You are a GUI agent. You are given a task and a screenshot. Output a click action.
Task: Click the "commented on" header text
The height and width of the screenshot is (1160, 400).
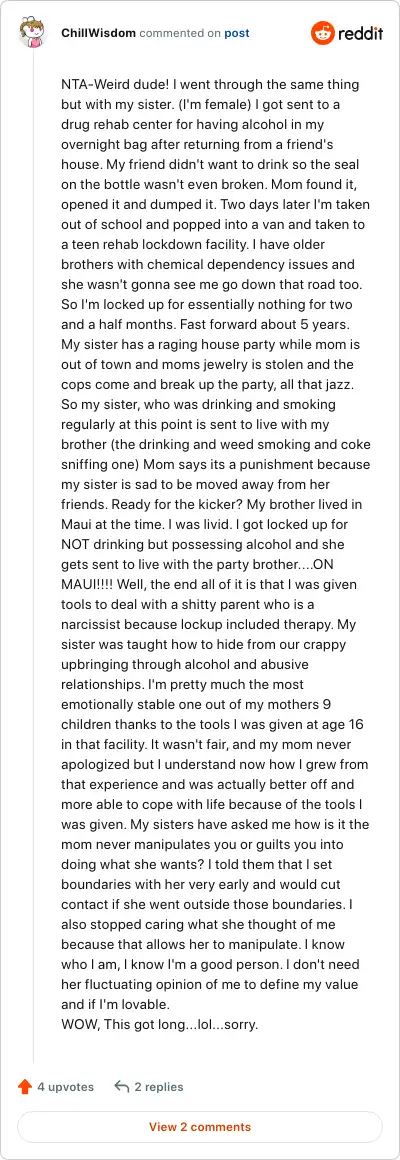point(180,33)
